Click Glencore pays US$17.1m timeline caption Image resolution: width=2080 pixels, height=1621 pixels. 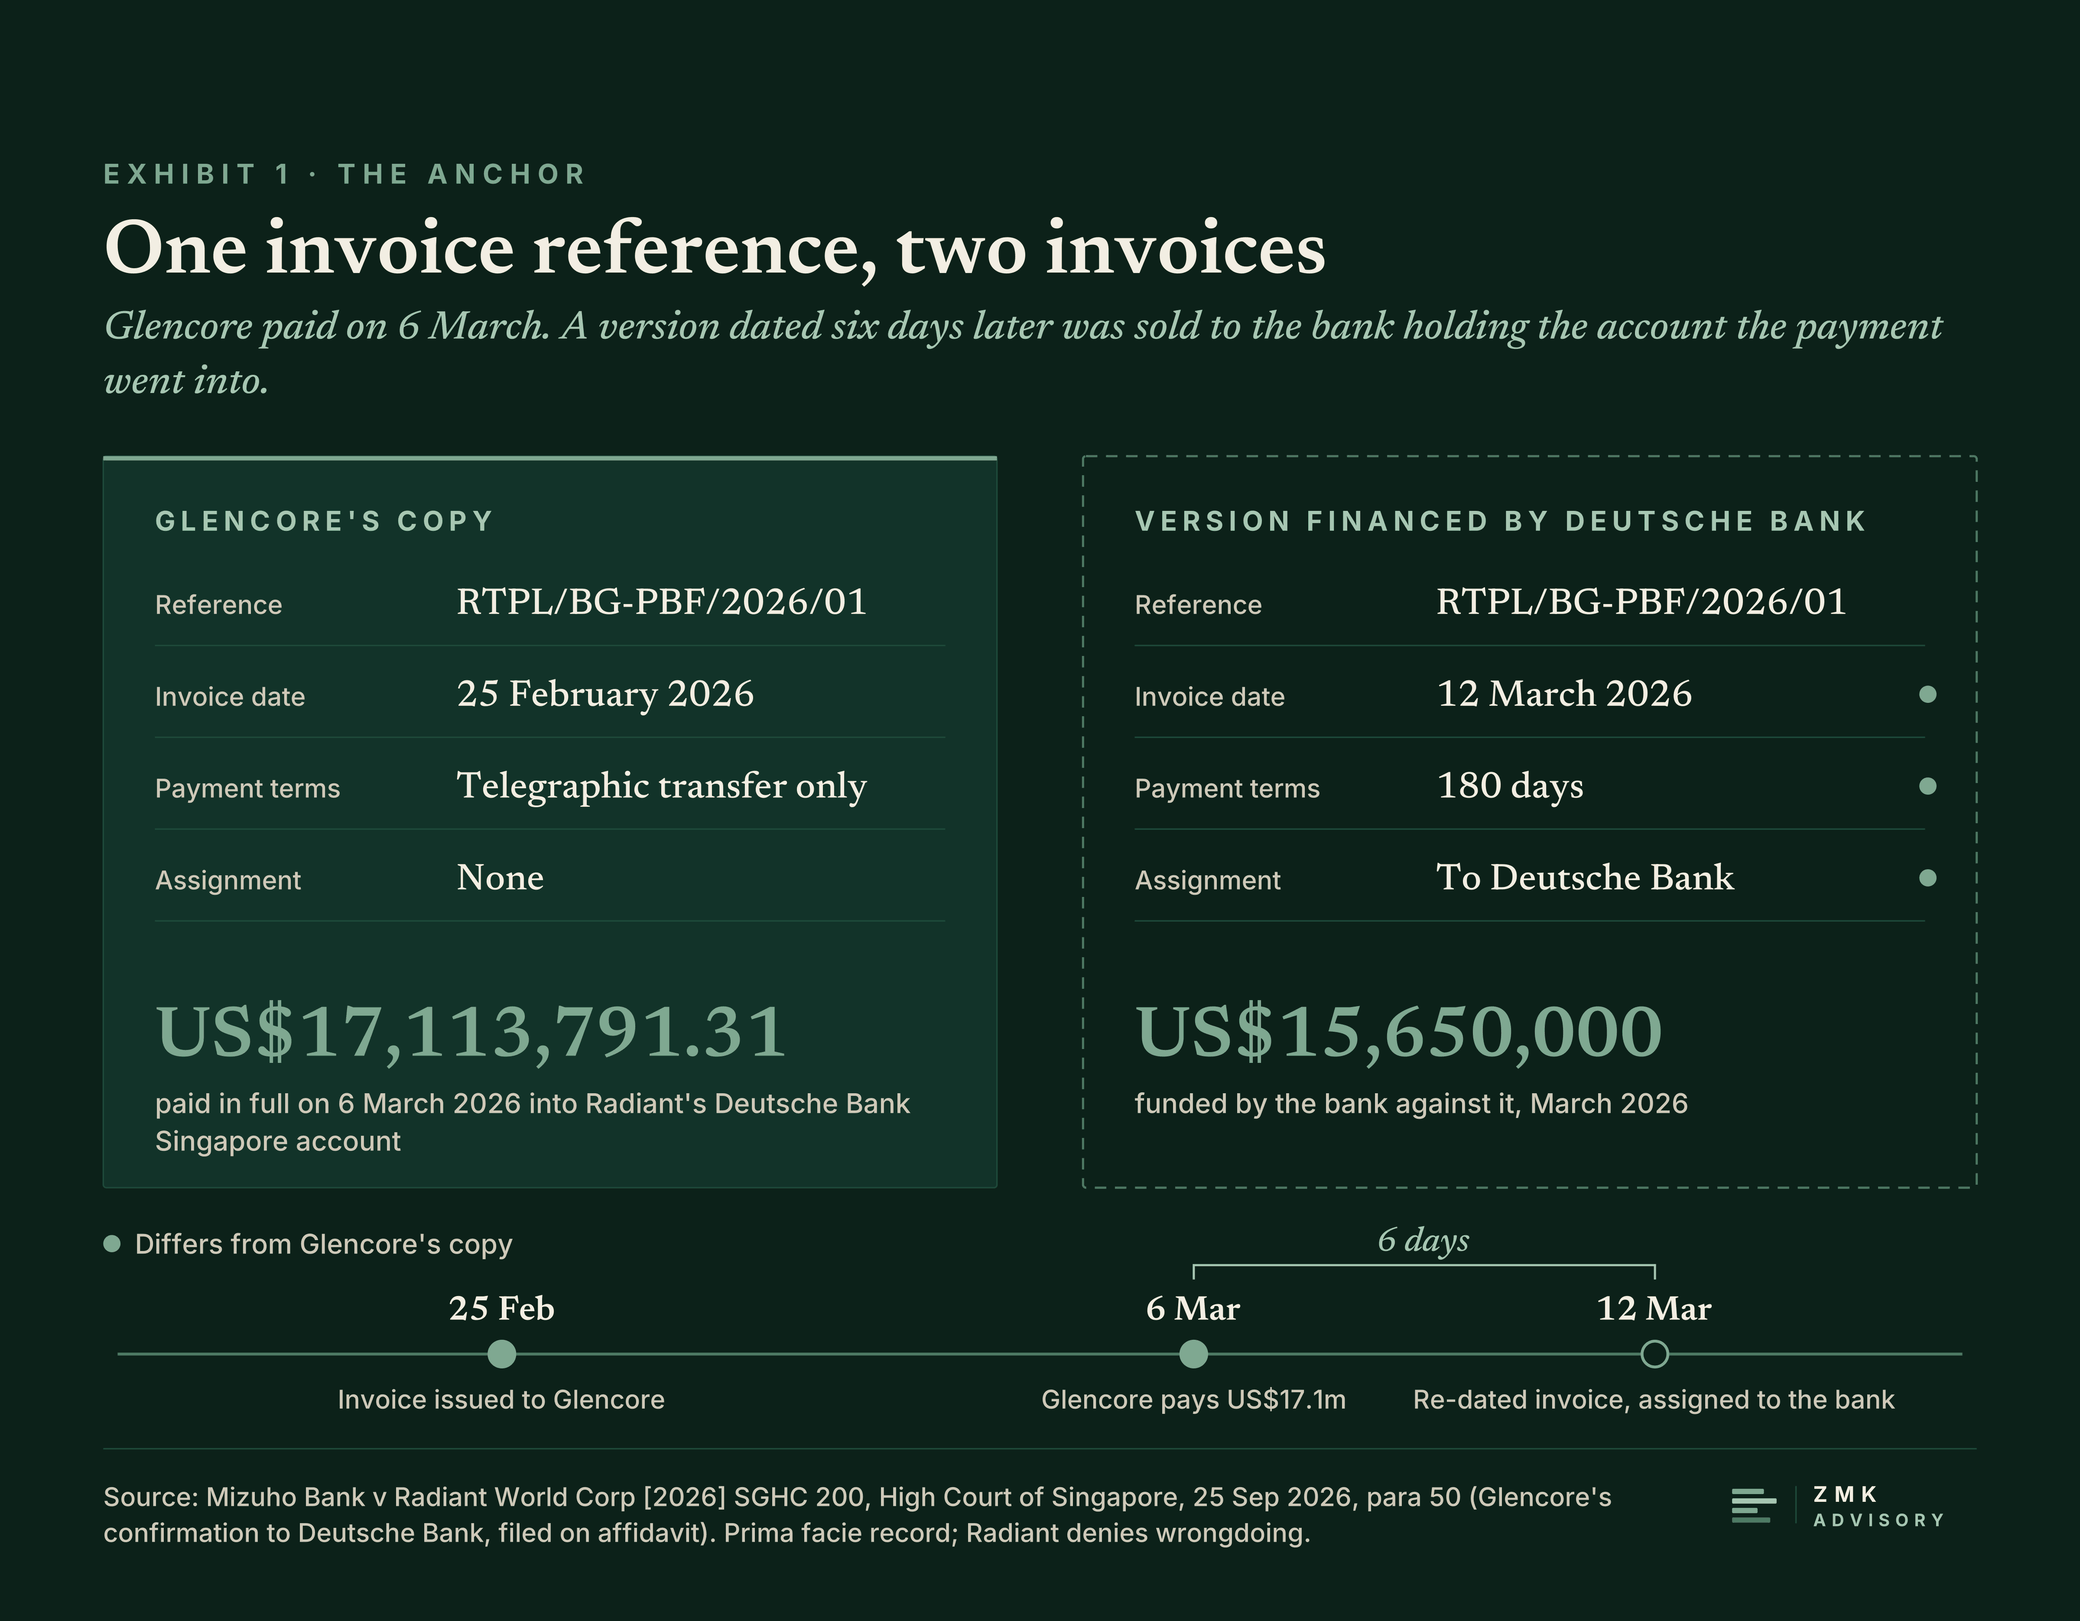pos(1193,1399)
